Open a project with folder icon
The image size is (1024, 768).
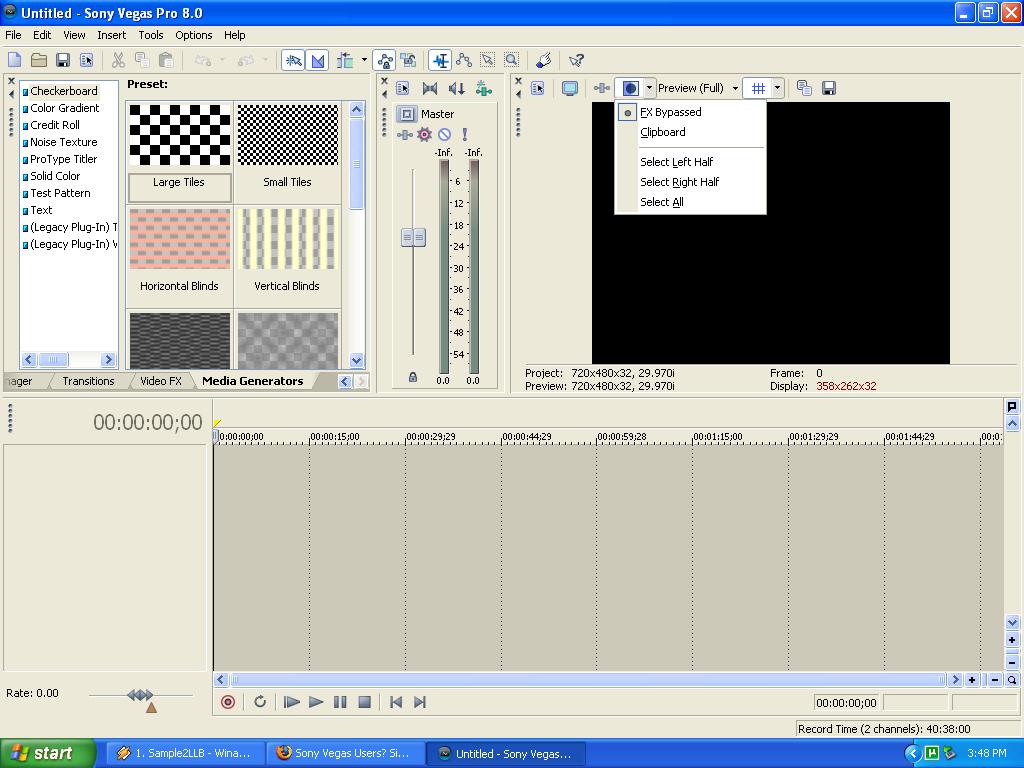tap(39, 61)
